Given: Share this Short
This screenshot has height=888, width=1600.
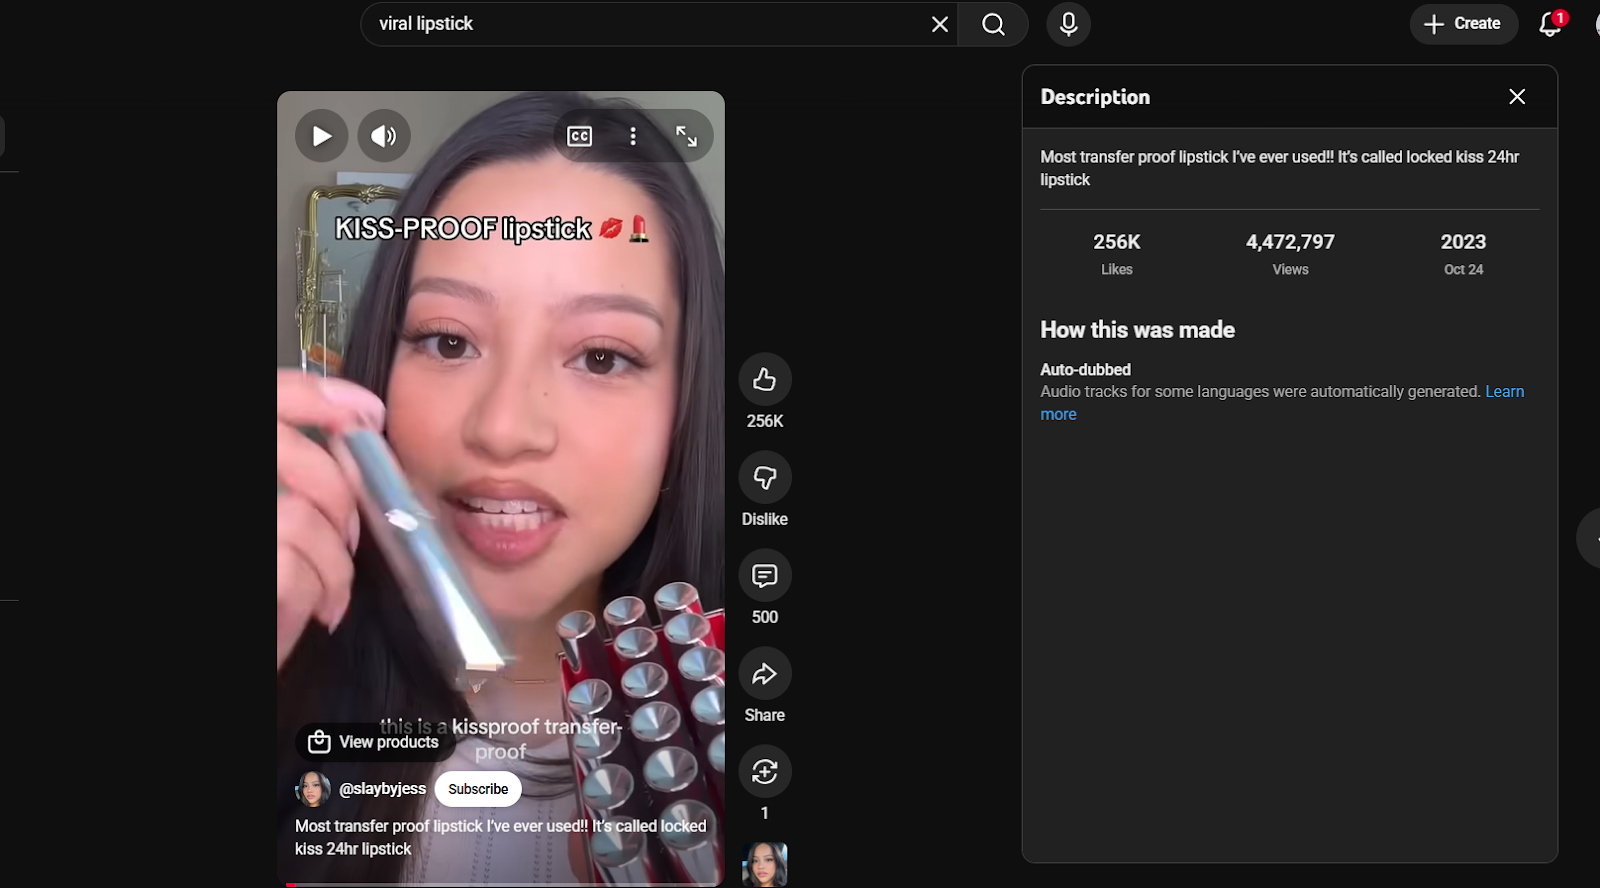Looking at the screenshot, I should pos(765,674).
